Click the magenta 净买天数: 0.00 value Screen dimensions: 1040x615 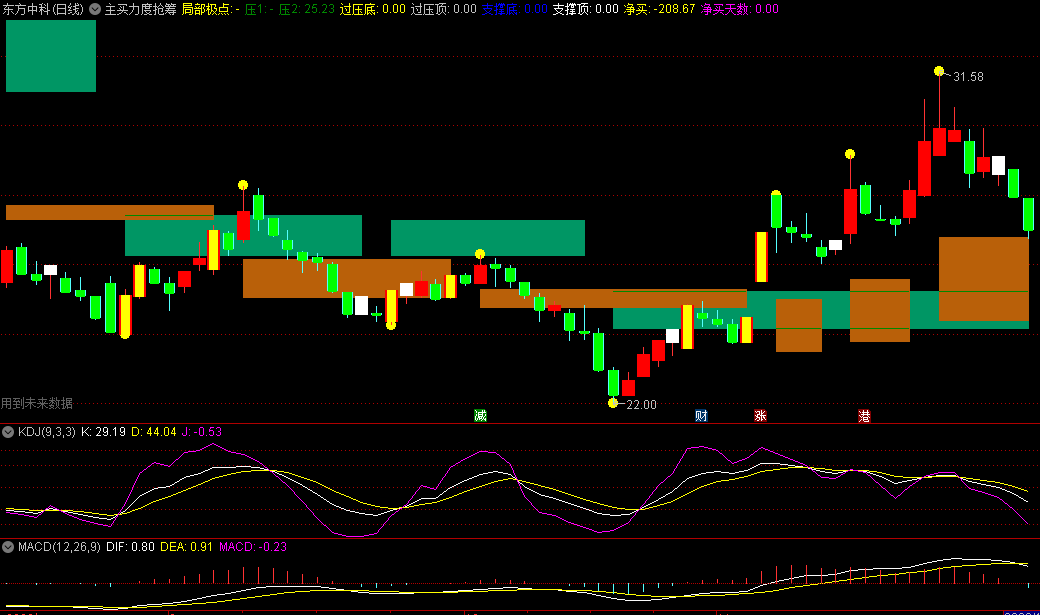point(740,9)
